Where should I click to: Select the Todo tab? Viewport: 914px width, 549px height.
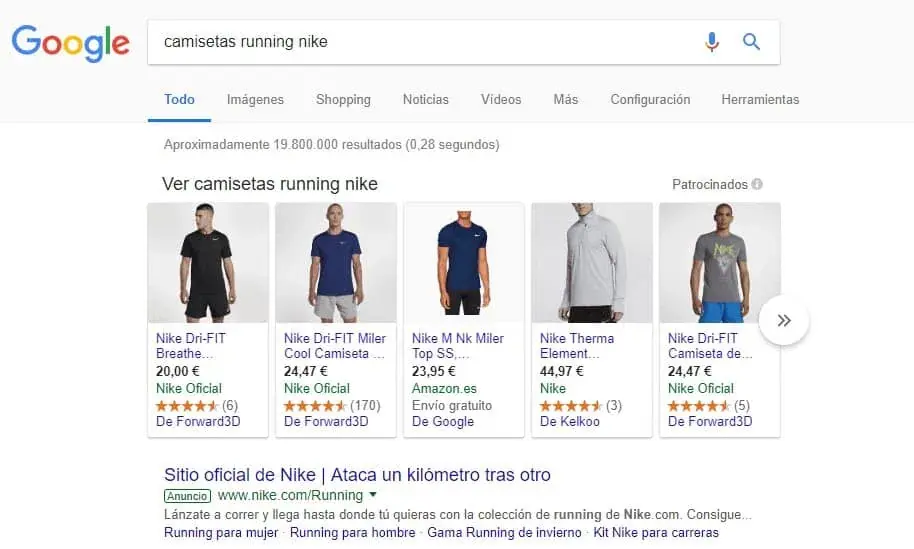click(x=179, y=100)
